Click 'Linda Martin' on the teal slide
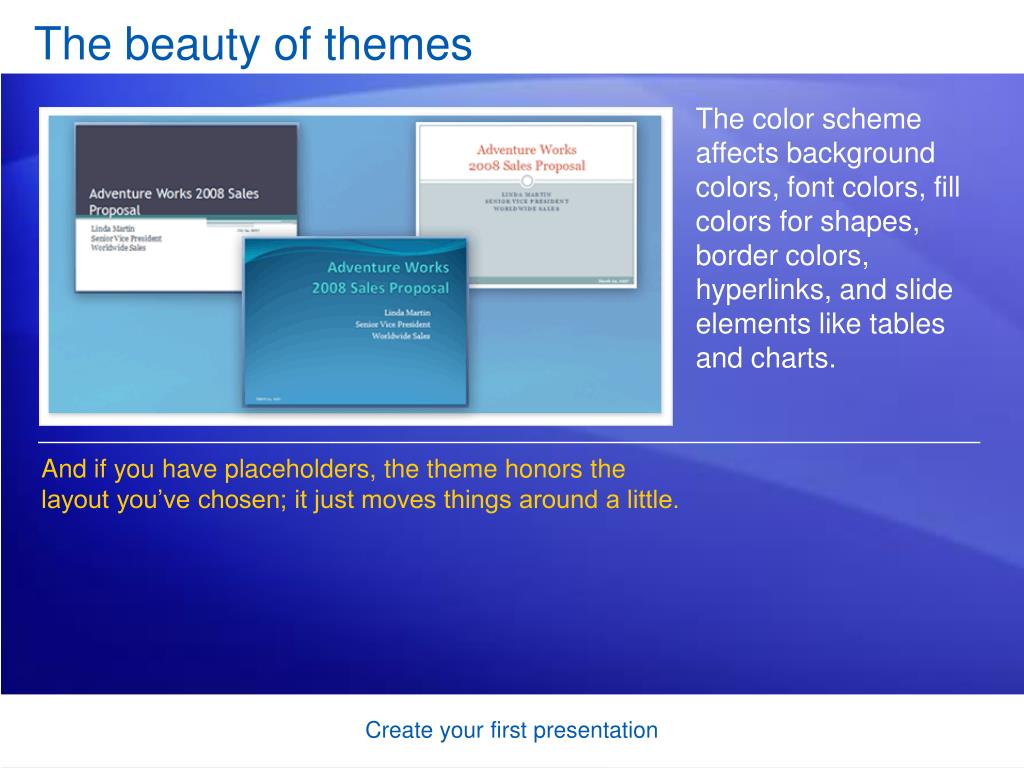The height and width of the screenshot is (768, 1024). coord(407,313)
